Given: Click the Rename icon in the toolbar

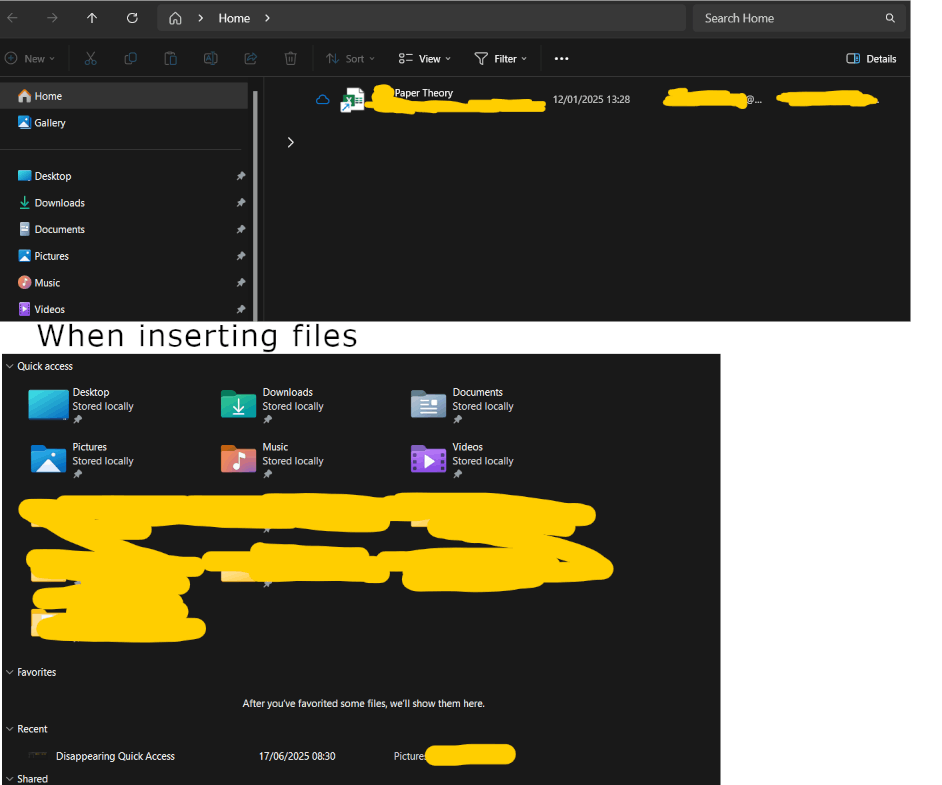Looking at the screenshot, I should point(210,58).
